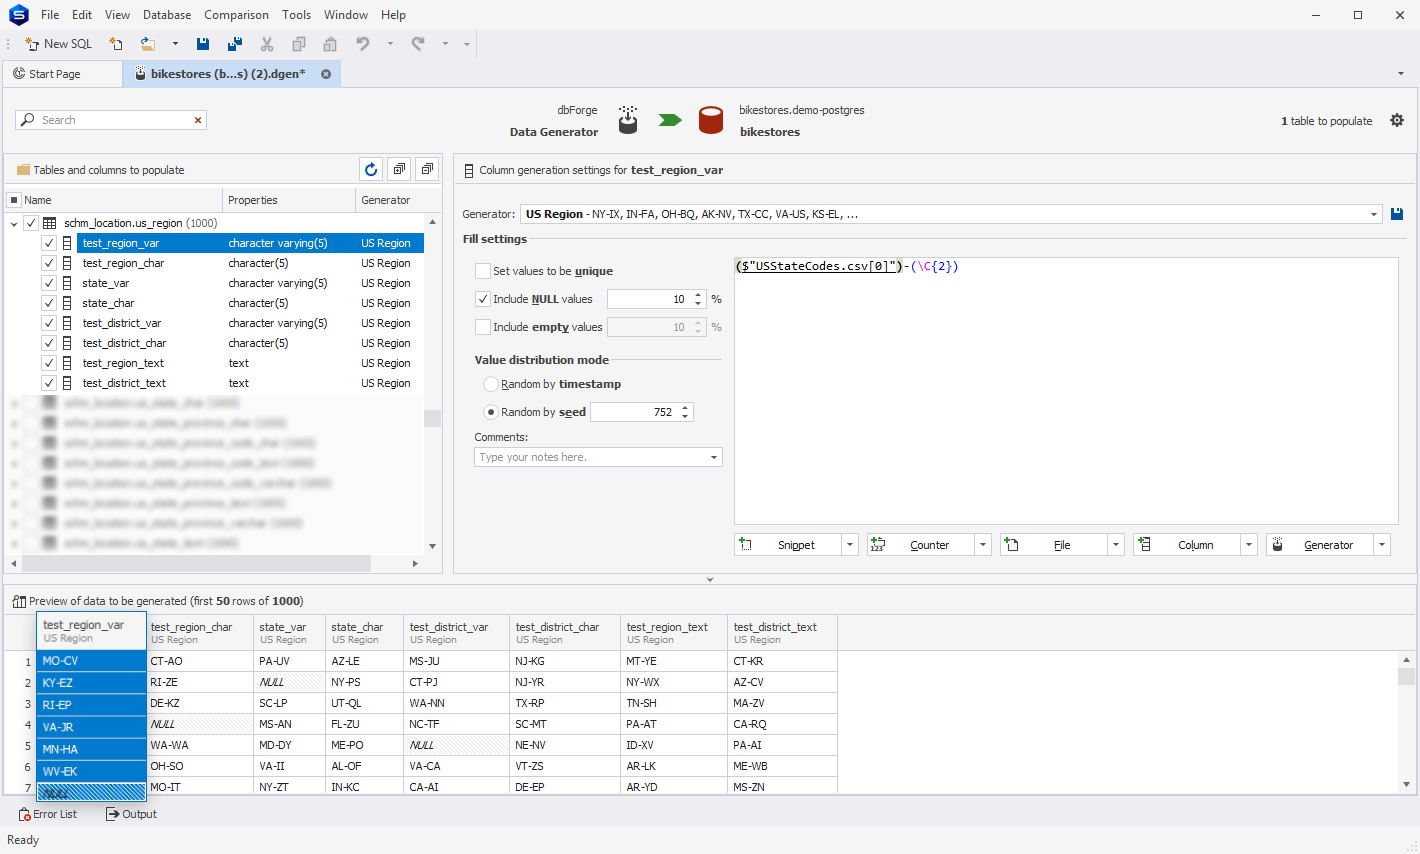Increase the seed value spinner

point(685,408)
